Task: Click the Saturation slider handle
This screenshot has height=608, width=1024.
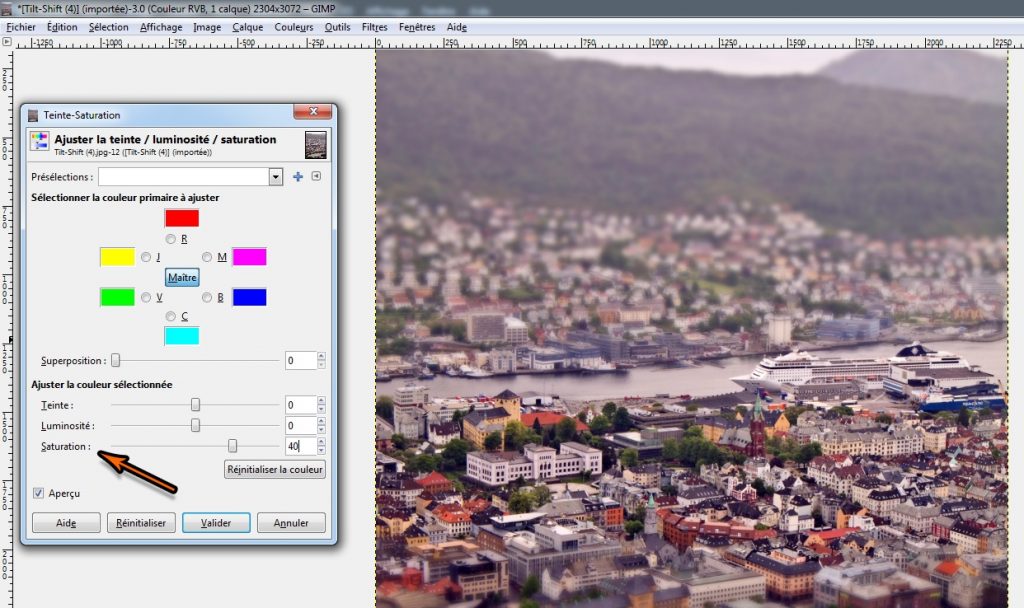Action: click(x=233, y=446)
